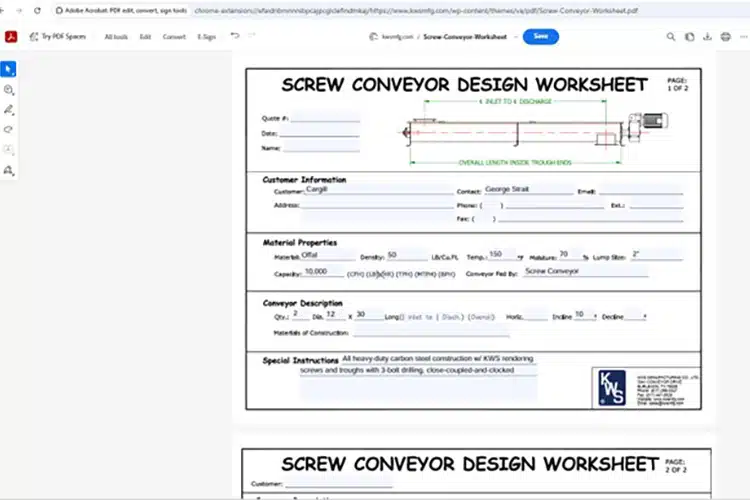Select the freehand draw loop tool
The height and width of the screenshot is (500, 750).
(x=8, y=130)
